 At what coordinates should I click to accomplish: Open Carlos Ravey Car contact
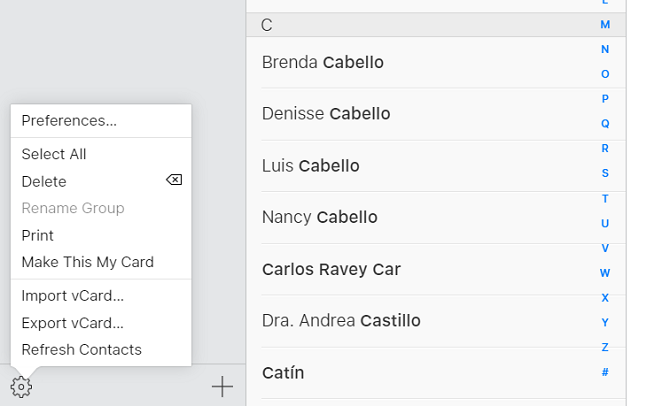pyautogui.click(x=331, y=269)
